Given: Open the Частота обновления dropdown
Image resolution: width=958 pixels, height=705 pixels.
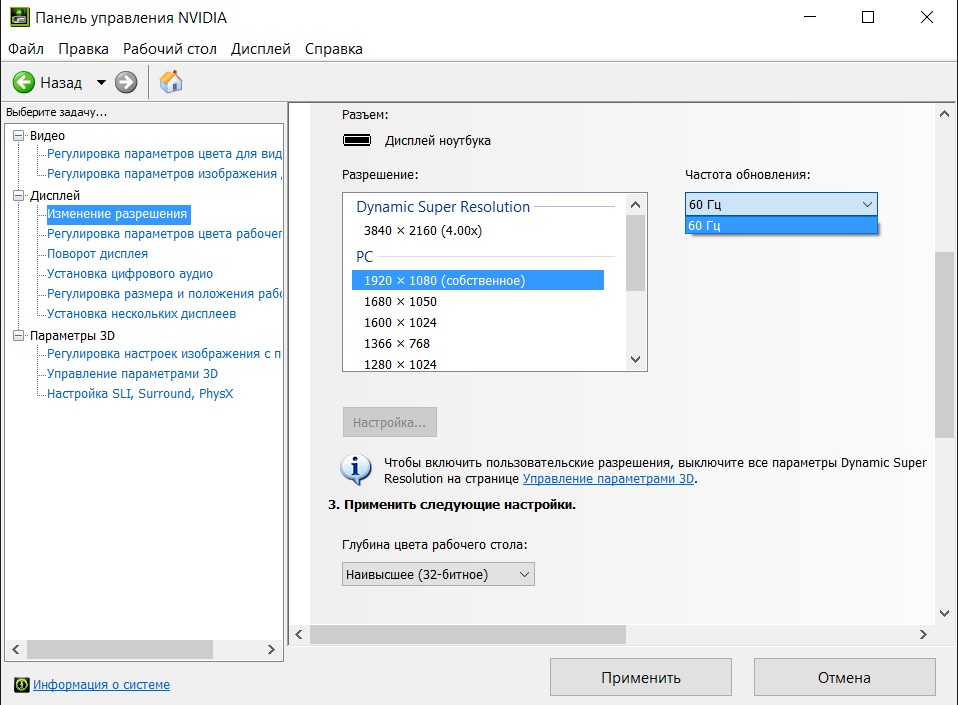Looking at the screenshot, I should point(781,204).
